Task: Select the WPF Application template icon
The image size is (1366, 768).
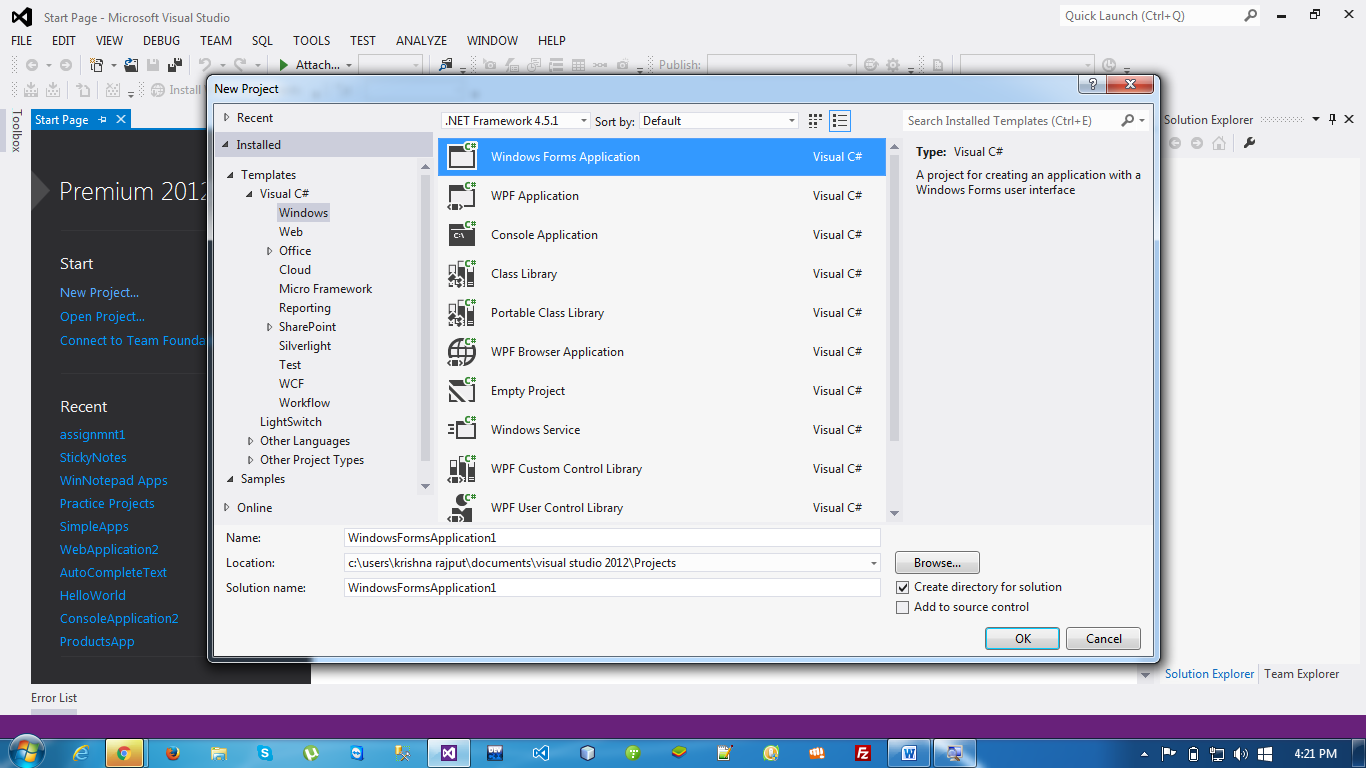Action: point(461,195)
